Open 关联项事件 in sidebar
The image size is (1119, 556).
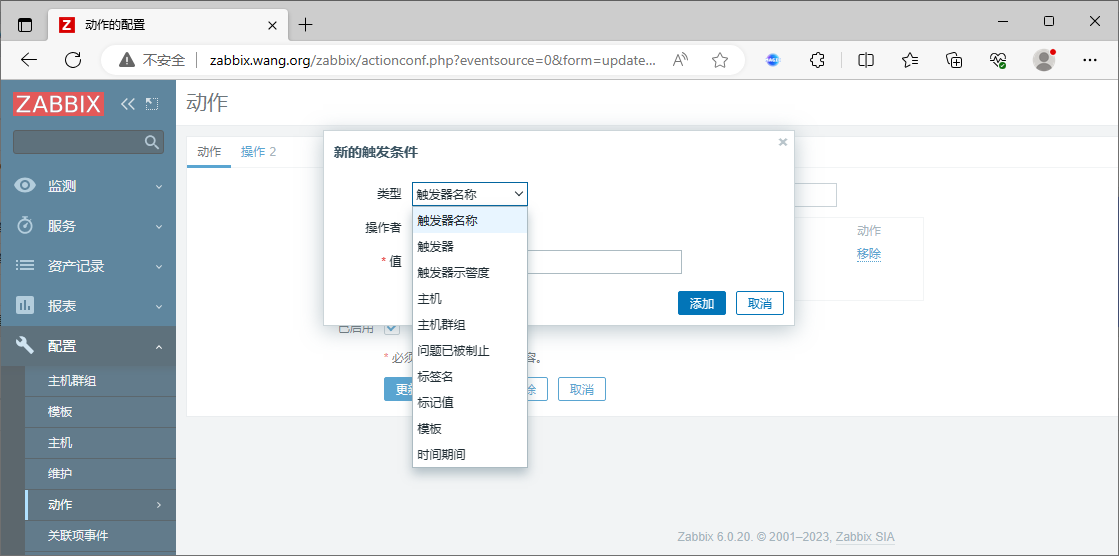(101, 535)
